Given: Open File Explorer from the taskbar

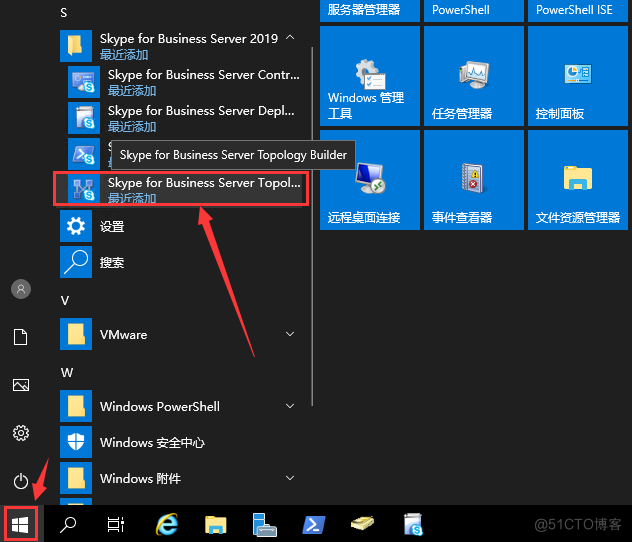Looking at the screenshot, I should (216, 525).
